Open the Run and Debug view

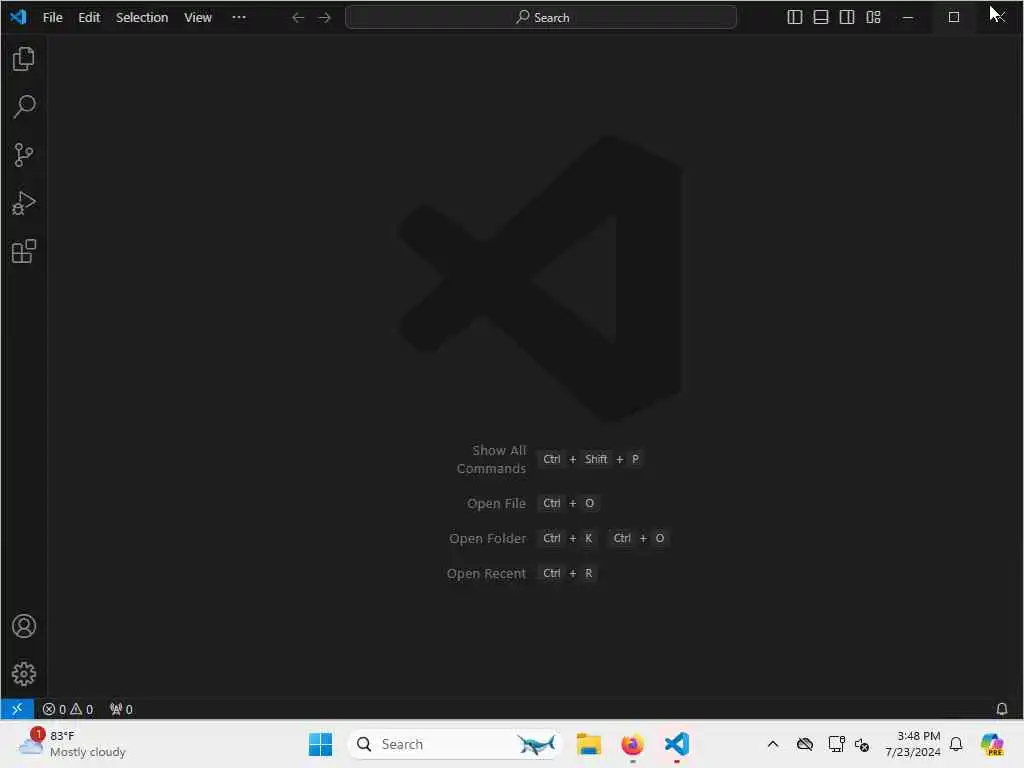pos(24,203)
